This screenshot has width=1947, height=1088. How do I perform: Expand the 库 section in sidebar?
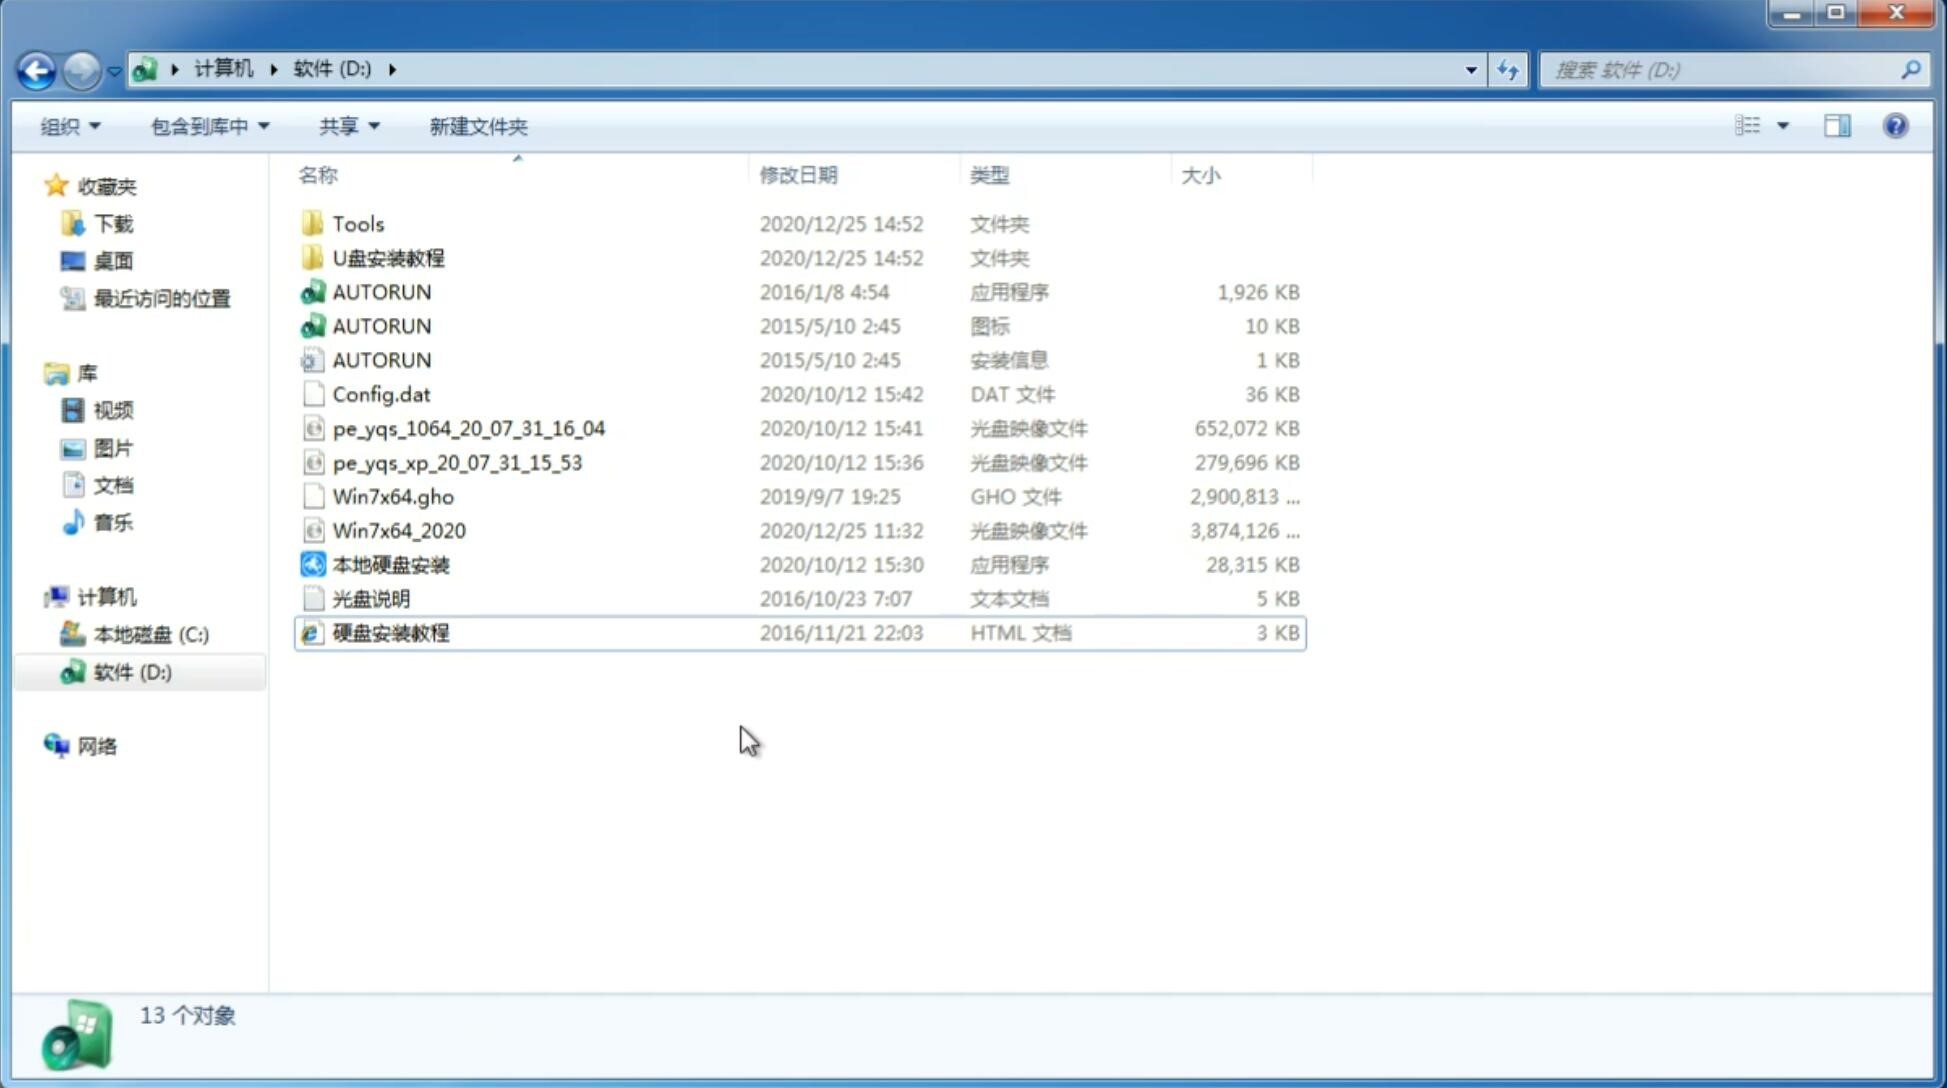(35, 372)
